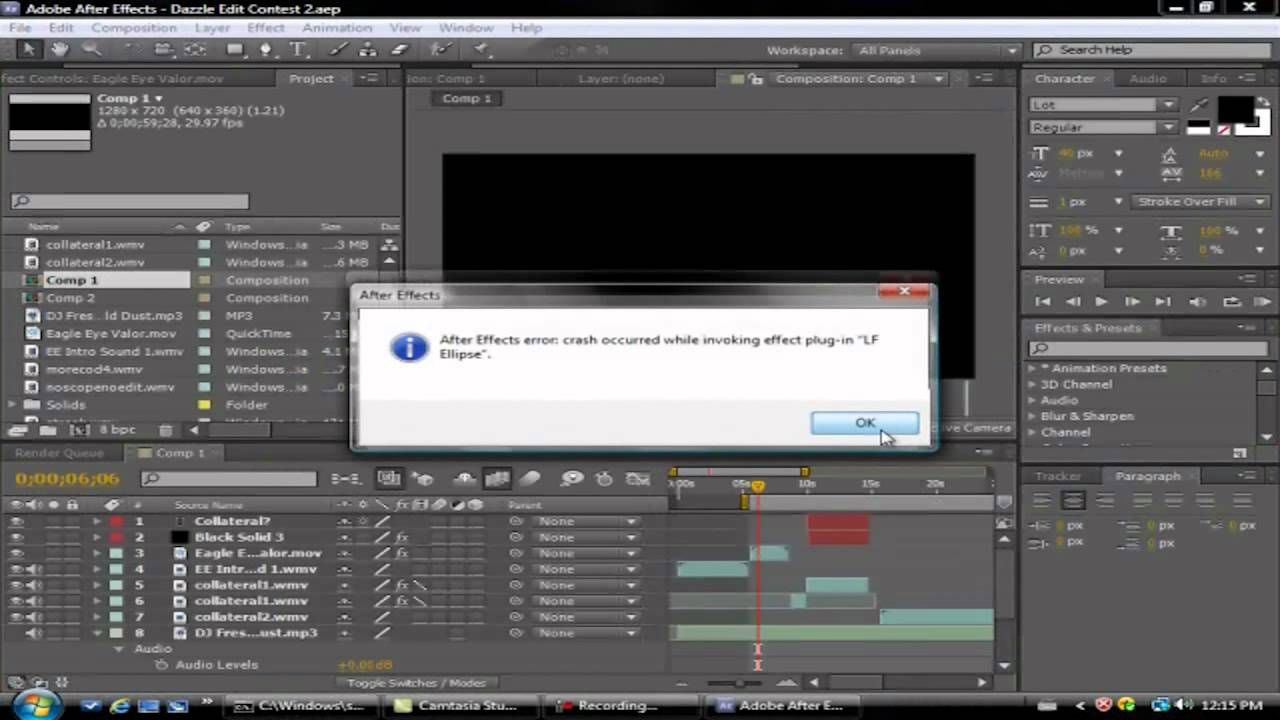Switch to the Tracker tab

click(1058, 476)
